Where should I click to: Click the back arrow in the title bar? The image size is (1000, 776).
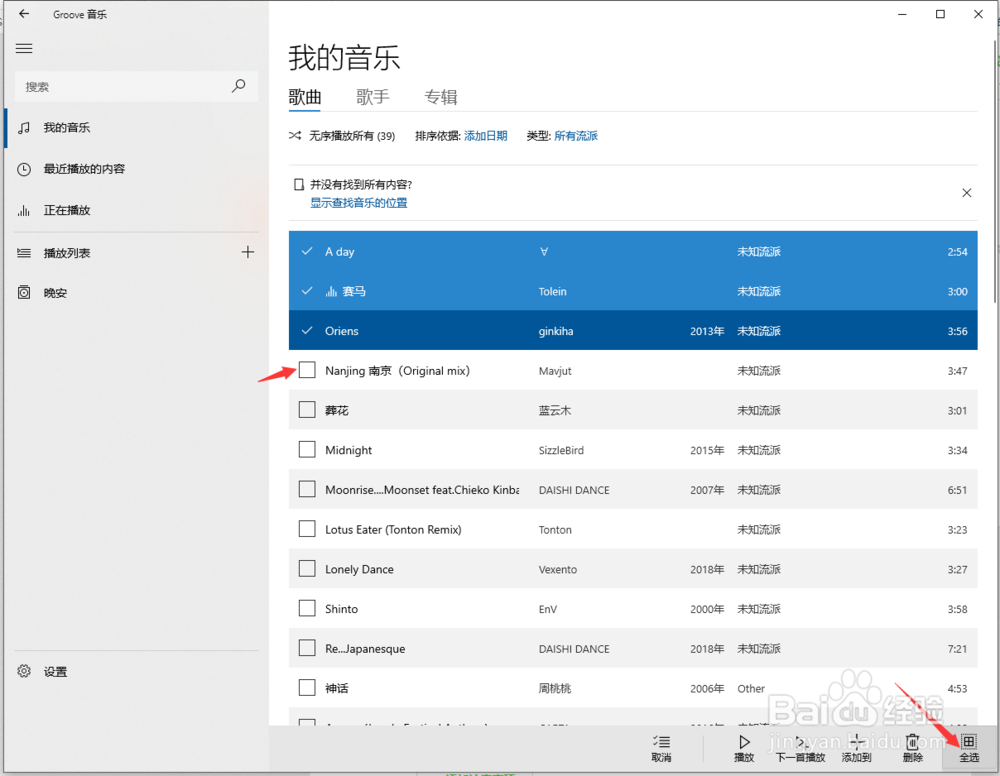tap(24, 13)
